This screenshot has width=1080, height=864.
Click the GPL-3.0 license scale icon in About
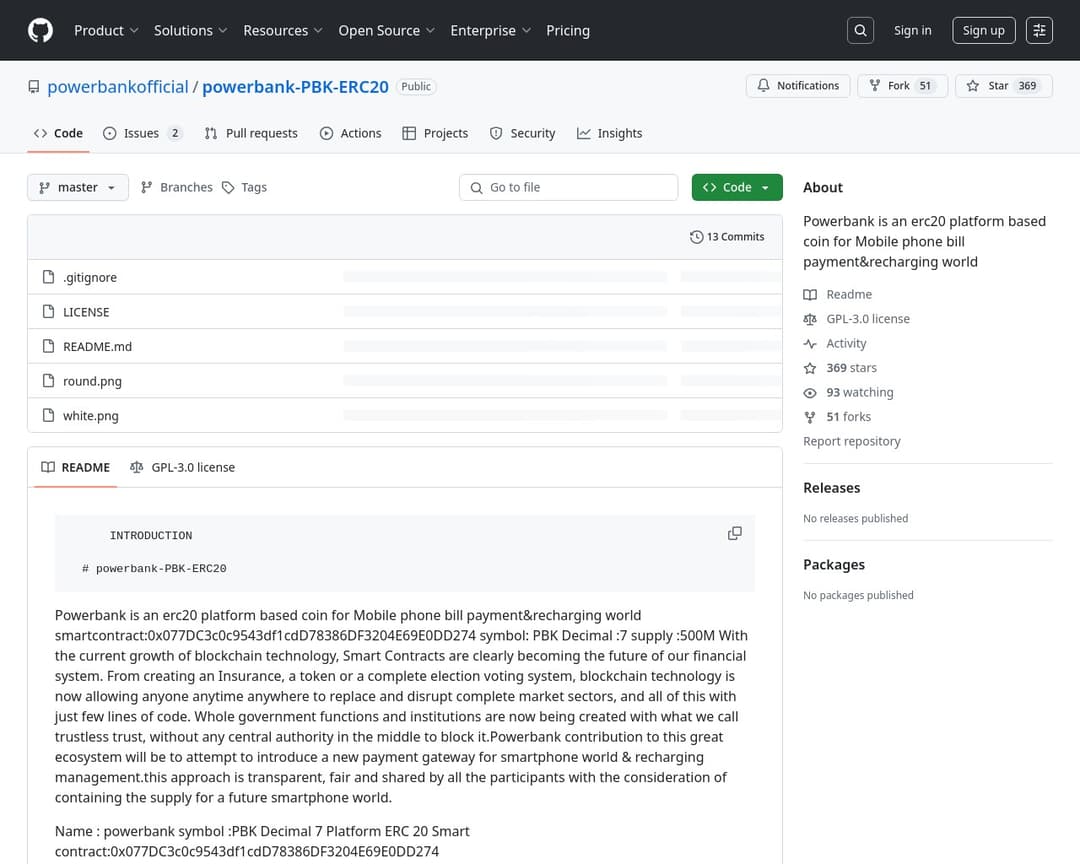(x=810, y=319)
